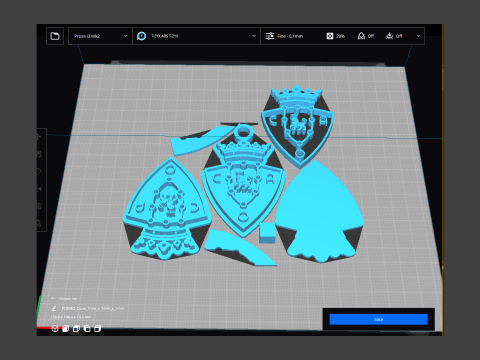The width and height of the screenshot is (480, 360).
Task: Click the support Off icon
Action: click(361, 36)
